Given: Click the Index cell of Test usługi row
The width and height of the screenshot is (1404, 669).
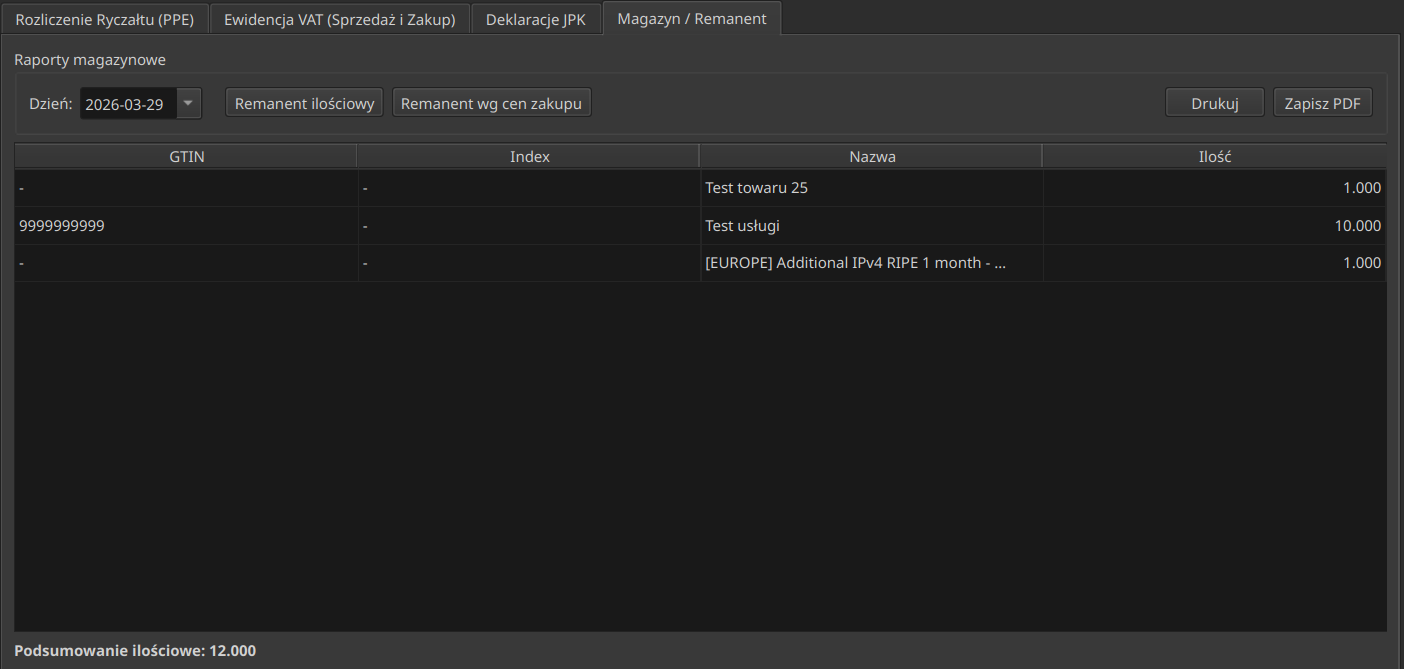Looking at the screenshot, I should coord(529,226).
